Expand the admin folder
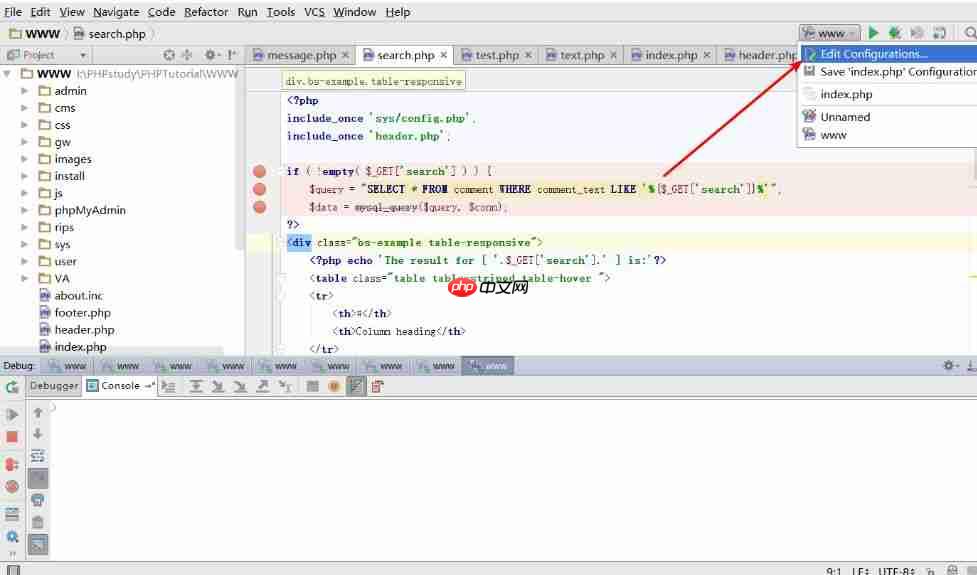The width and height of the screenshot is (977, 575). click(x=24, y=91)
